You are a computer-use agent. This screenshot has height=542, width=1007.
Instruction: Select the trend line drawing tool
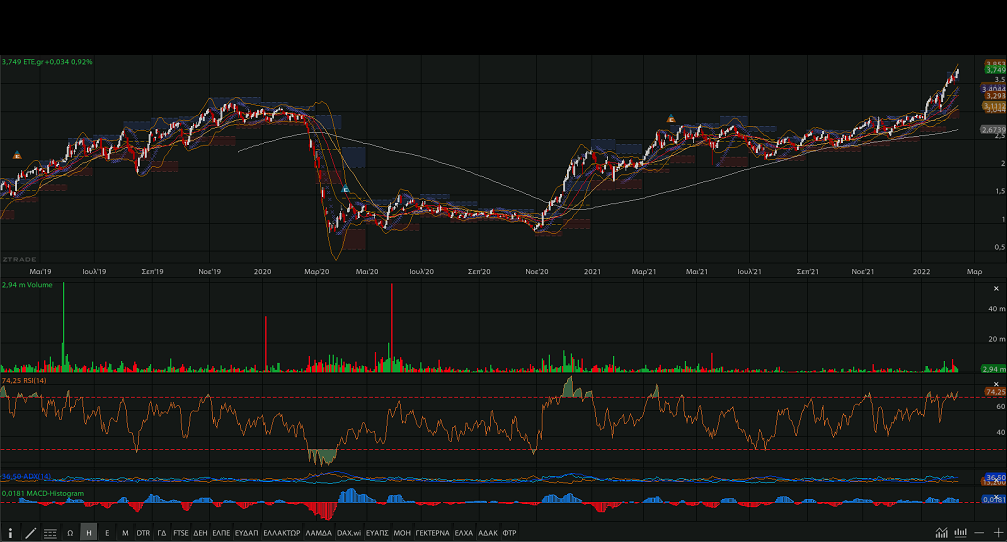[30, 533]
